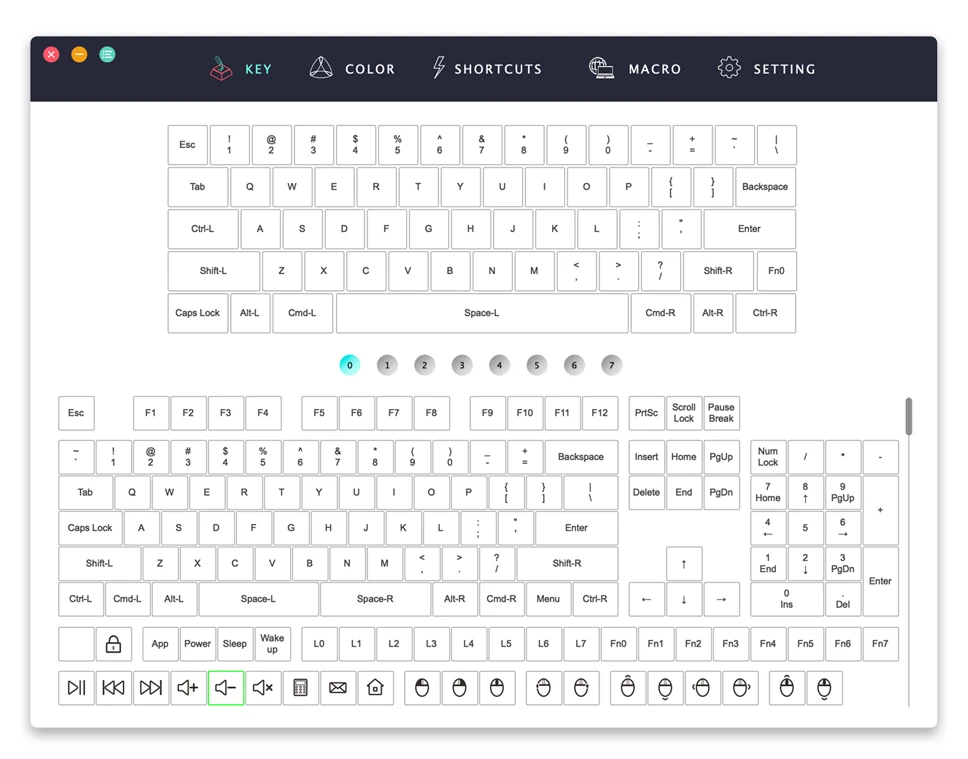Switch to layer 7
This screenshot has height=759, width=968.
pos(611,365)
